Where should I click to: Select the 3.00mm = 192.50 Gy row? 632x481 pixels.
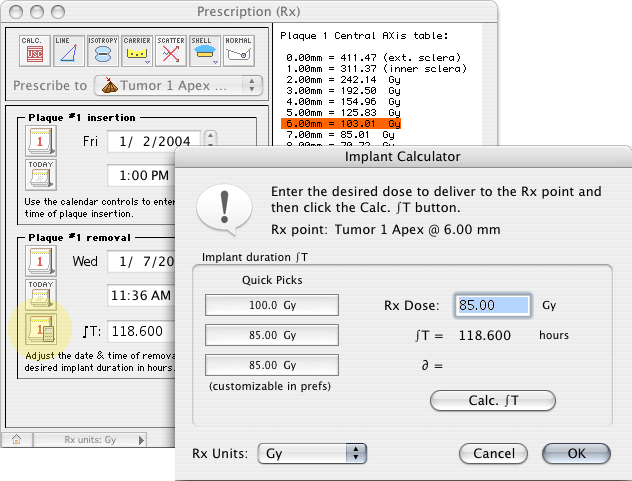pos(343,90)
